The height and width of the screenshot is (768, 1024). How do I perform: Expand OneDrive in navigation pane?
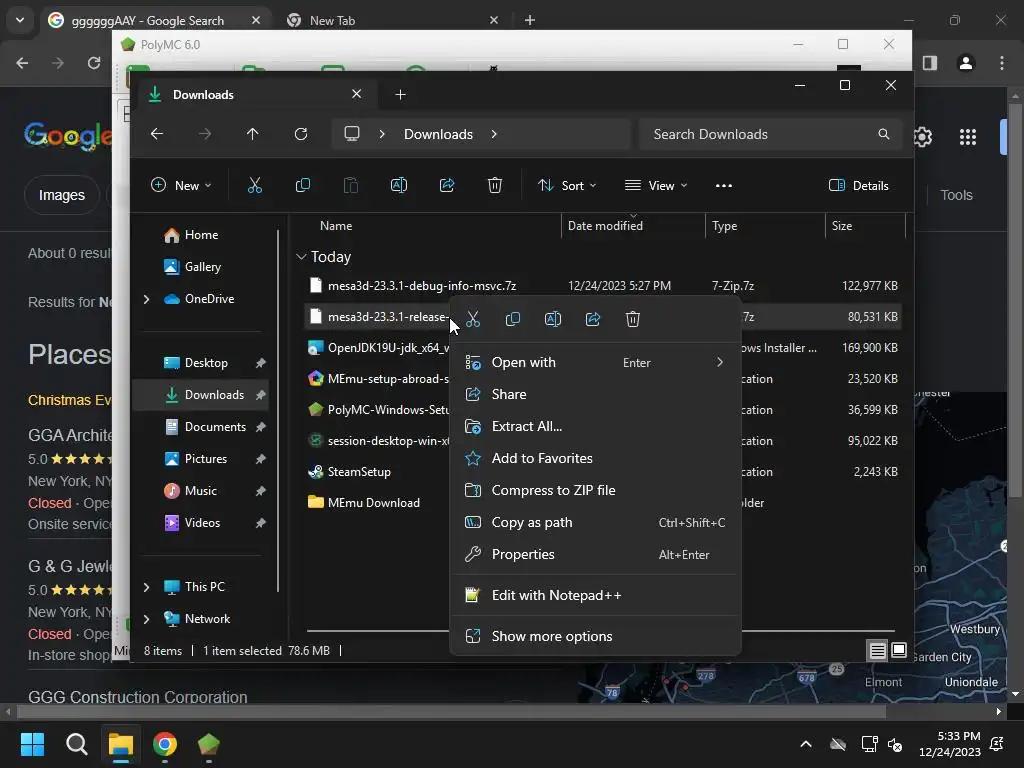pos(146,299)
